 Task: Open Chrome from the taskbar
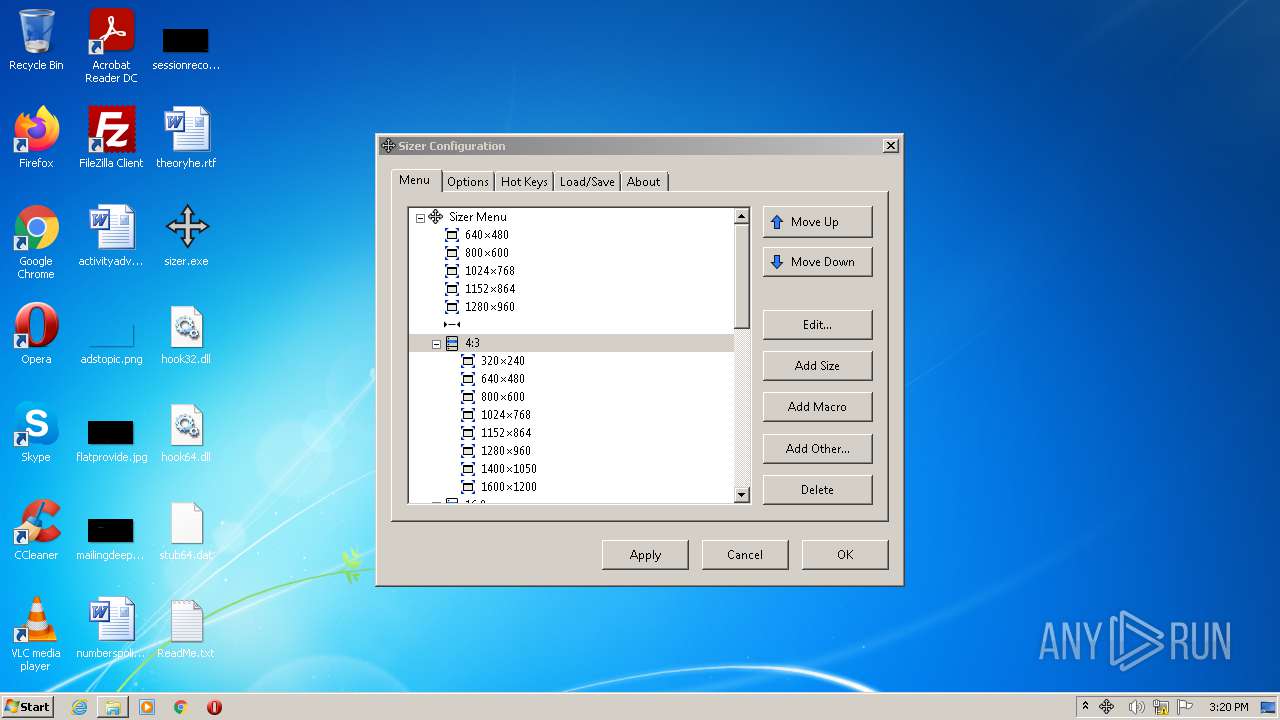pyautogui.click(x=181, y=707)
